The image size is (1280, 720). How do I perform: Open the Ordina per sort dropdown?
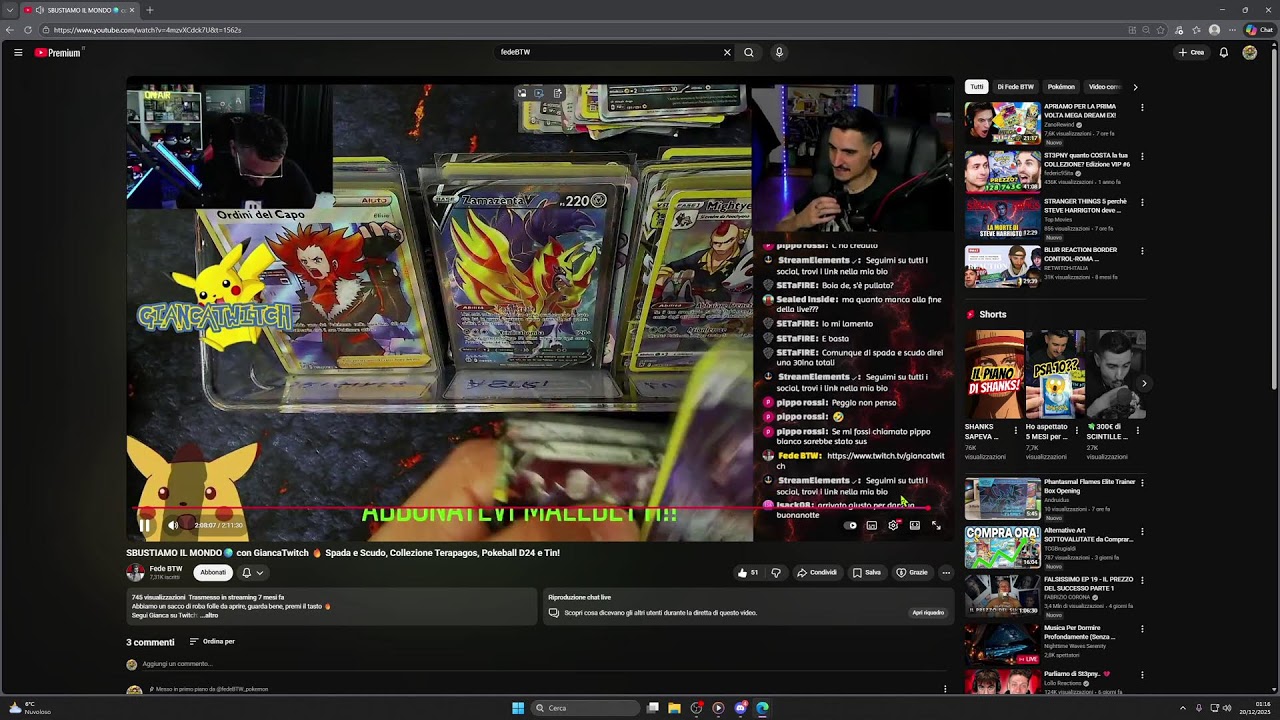212,642
